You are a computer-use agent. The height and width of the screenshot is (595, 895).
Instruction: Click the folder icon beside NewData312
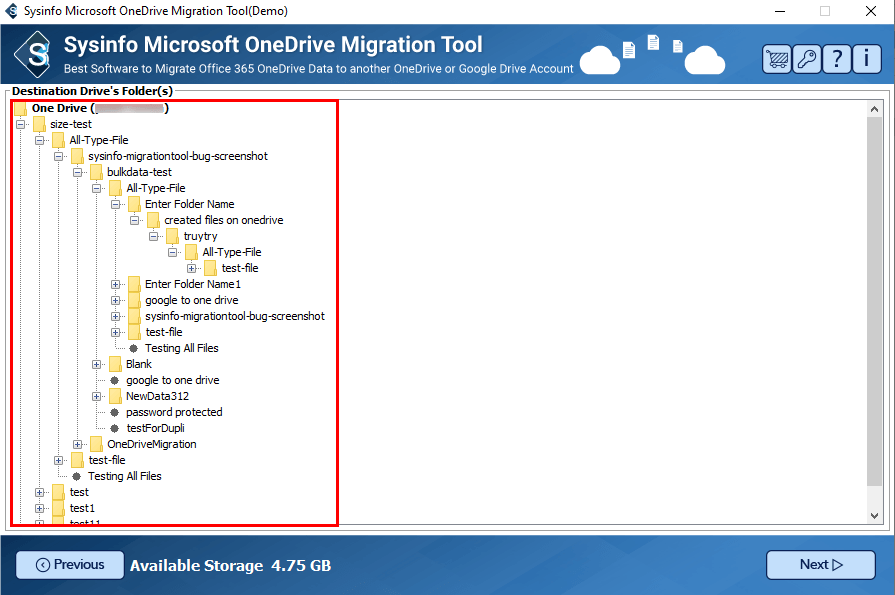click(116, 396)
